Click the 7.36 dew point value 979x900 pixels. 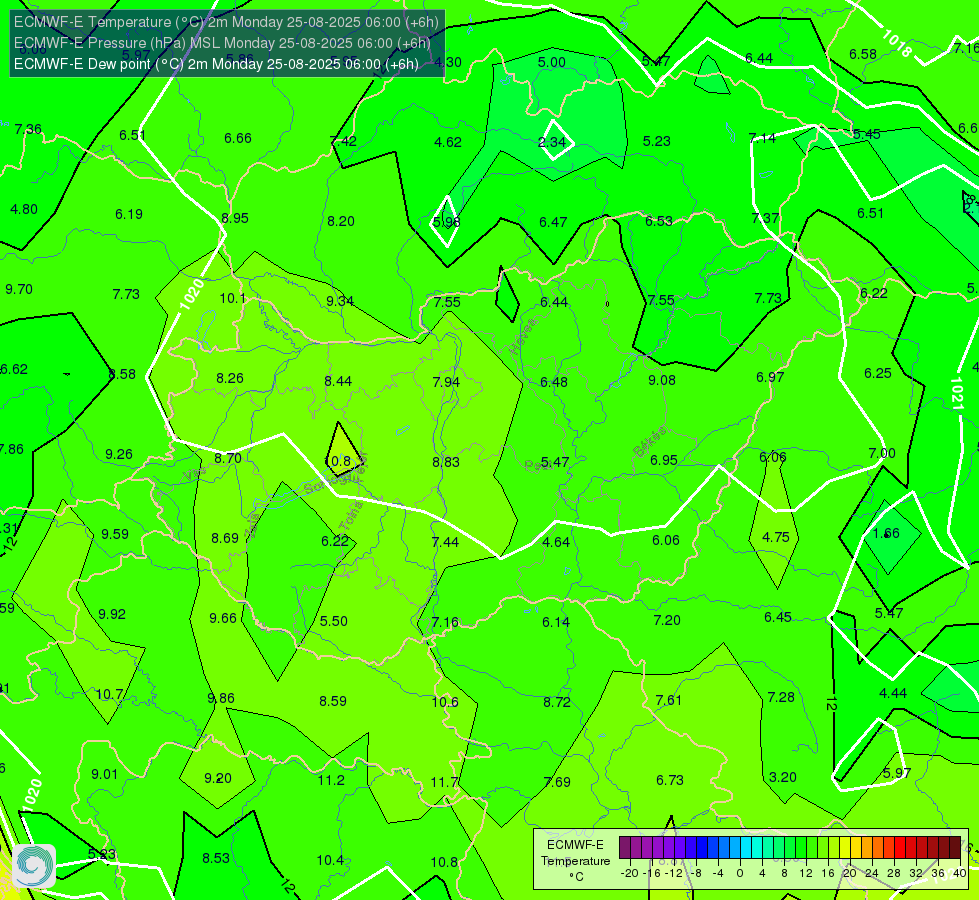[x=28, y=129]
